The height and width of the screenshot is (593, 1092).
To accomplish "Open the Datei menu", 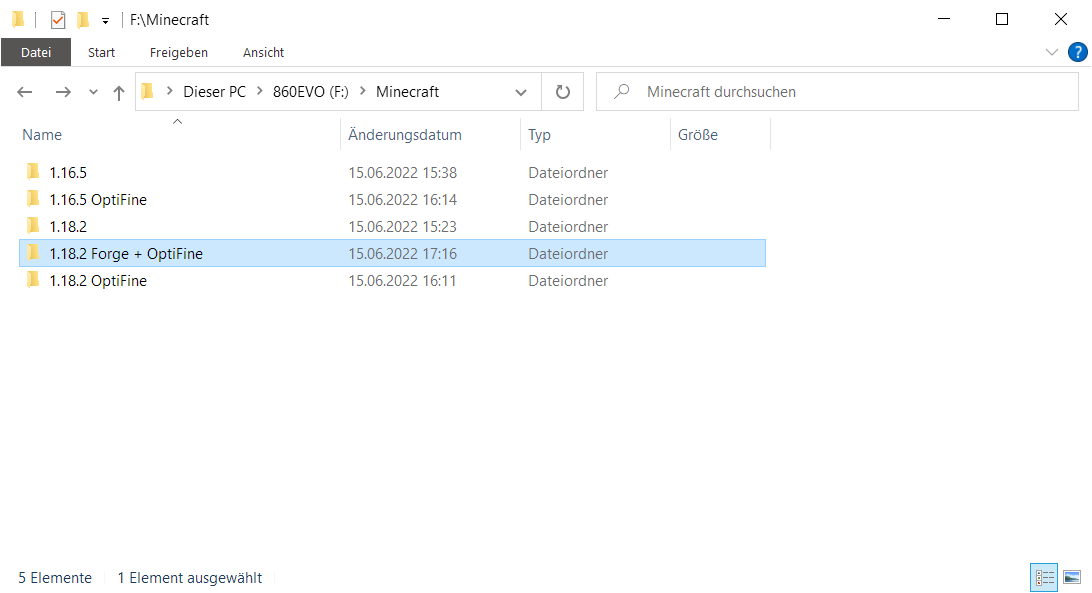I will [36, 52].
